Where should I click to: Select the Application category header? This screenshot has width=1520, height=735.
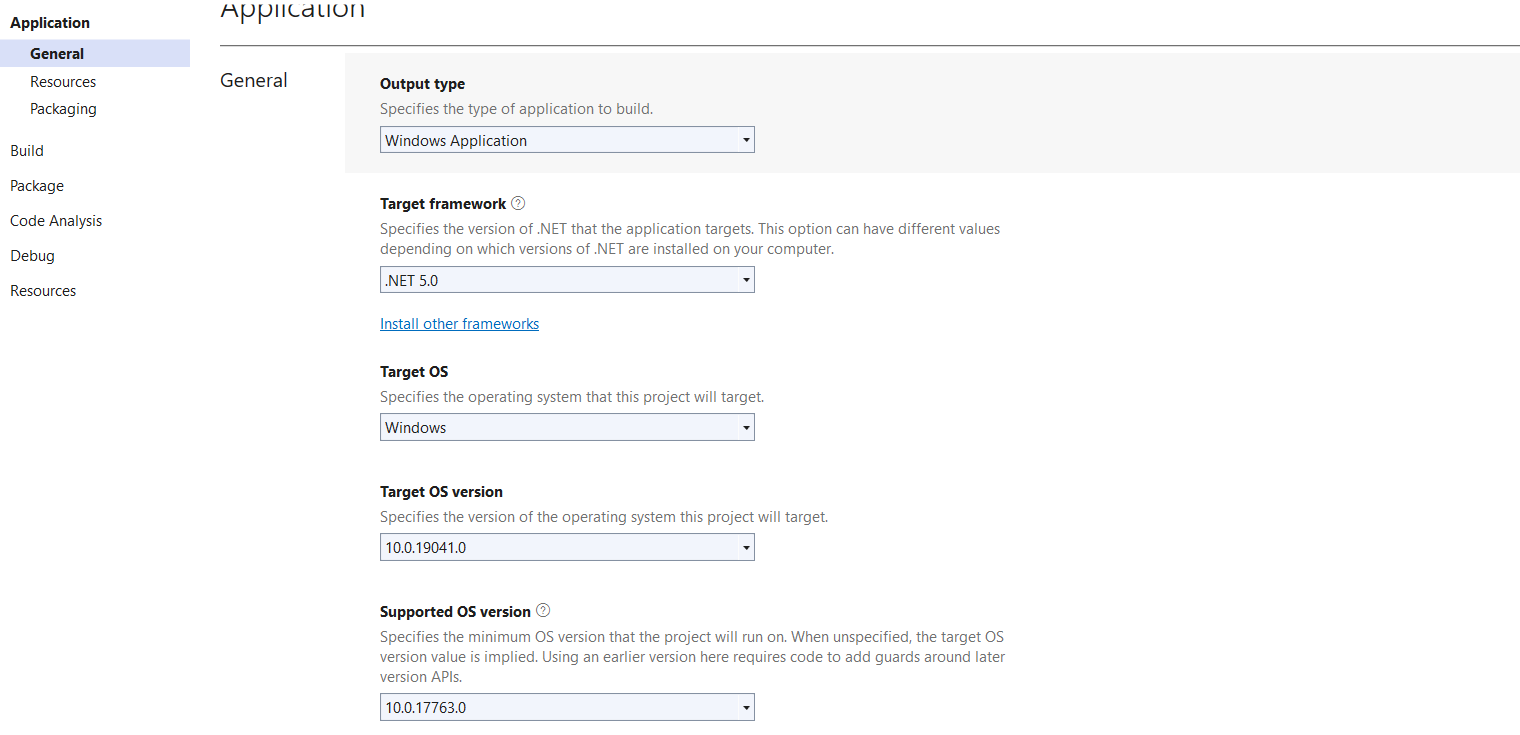[x=49, y=22]
